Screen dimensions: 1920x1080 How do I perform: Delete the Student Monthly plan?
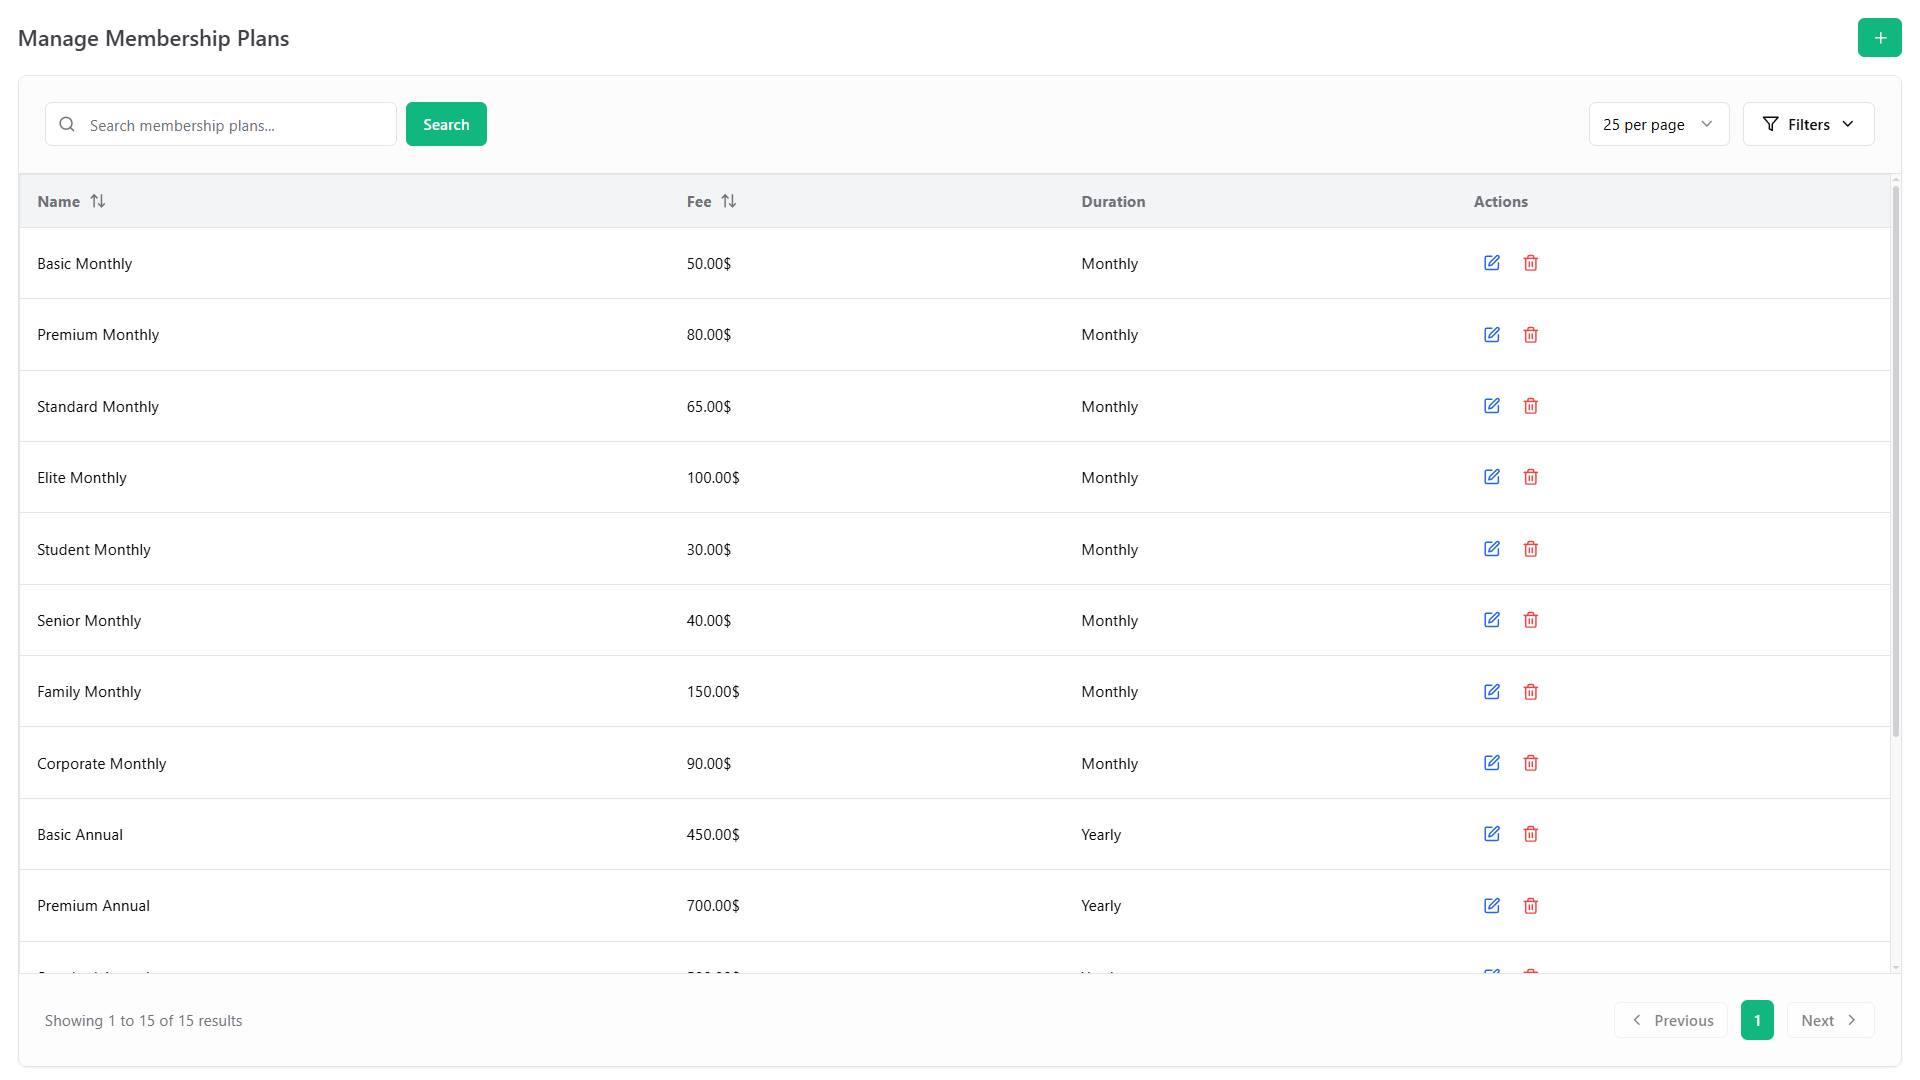tap(1531, 549)
